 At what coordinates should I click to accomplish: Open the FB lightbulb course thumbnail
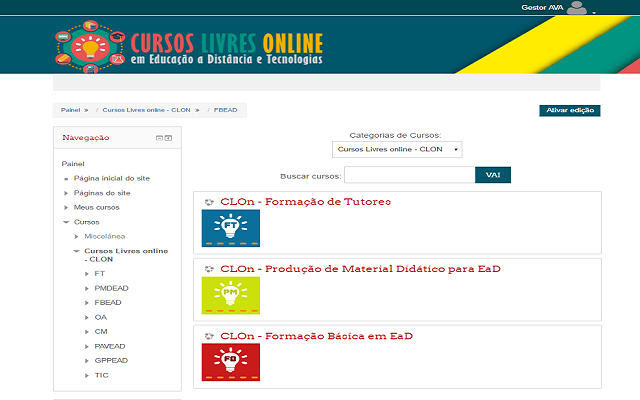(x=231, y=362)
